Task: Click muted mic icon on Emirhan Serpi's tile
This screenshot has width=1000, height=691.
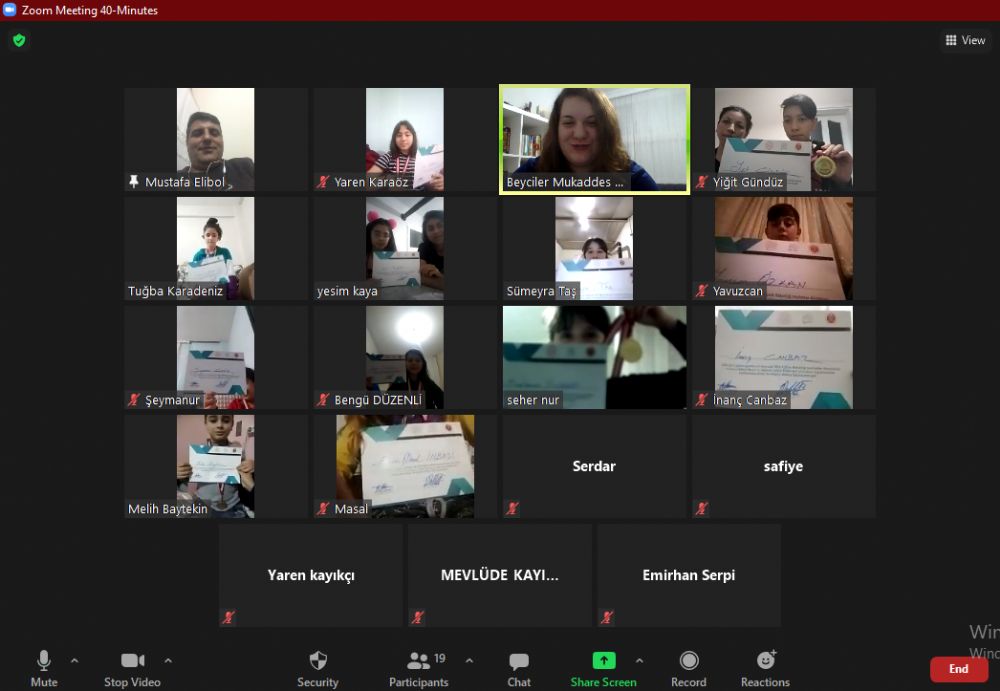Action: [x=608, y=618]
